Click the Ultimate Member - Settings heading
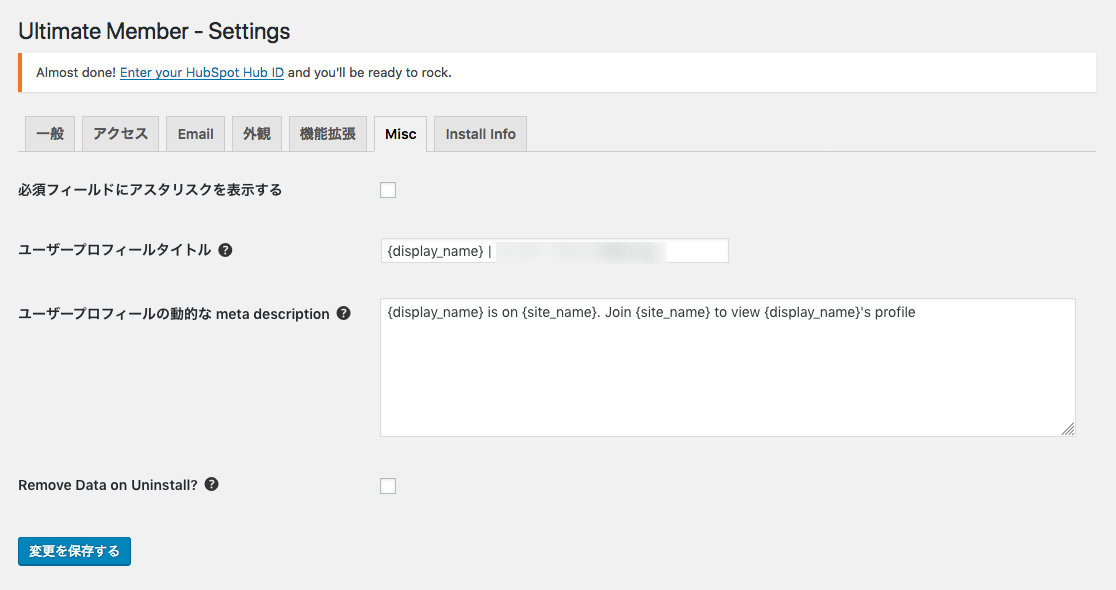The width and height of the screenshot is (1116, 590). click(154, 31)
